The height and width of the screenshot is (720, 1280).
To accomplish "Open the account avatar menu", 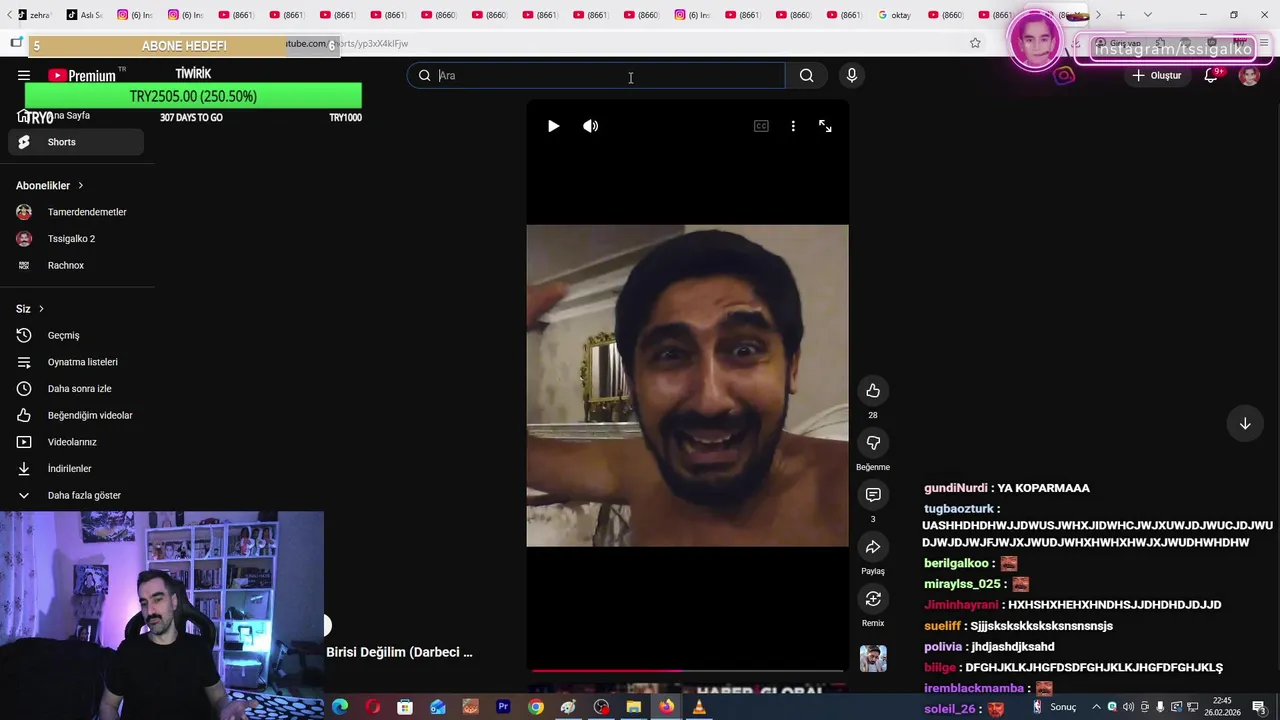I will 1249,75.
